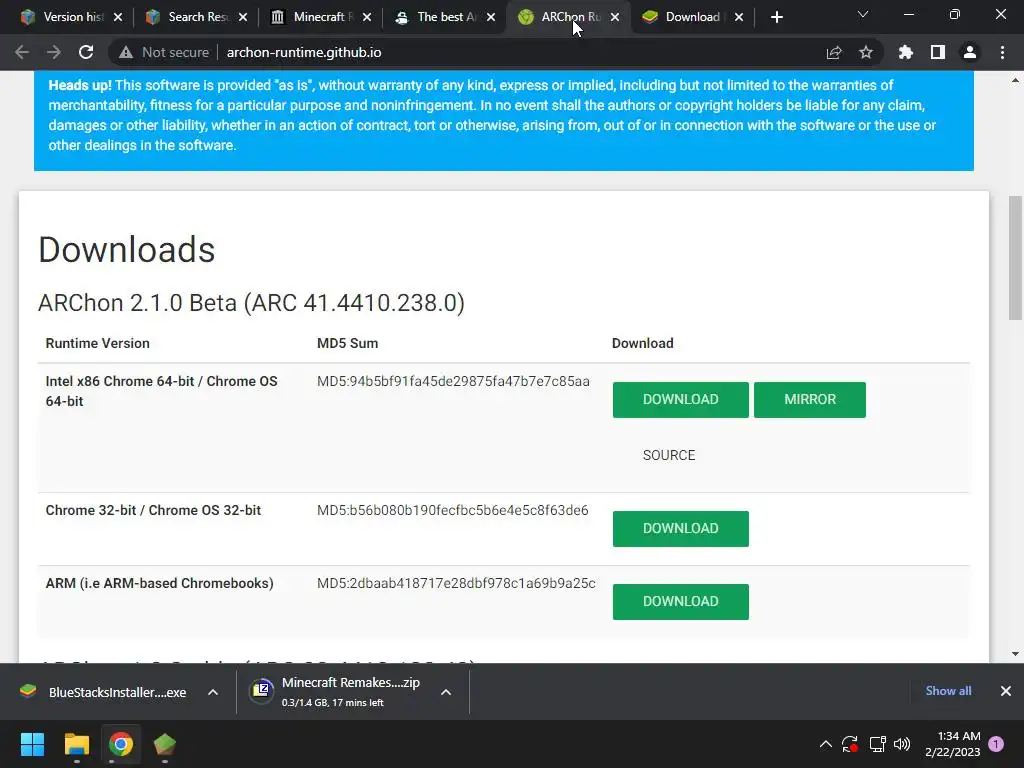This screenshot has width=1024, height=768.
Task: Share this page via share icon
Action: click(x=834, y=52)
